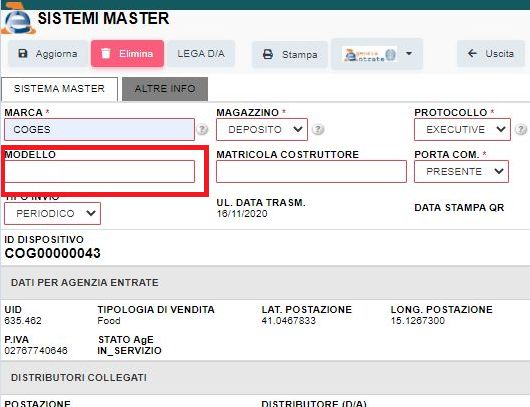
Task: Click the Food tipologia di vendita value
Action: point(109,320)
